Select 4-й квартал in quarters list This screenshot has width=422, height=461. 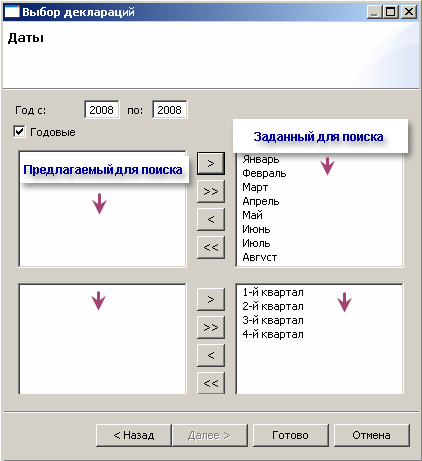coord(273,334)
